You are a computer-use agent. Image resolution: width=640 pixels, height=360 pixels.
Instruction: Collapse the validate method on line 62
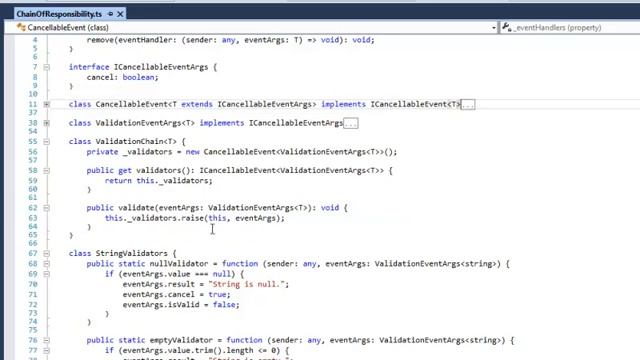tap(47, 208)
